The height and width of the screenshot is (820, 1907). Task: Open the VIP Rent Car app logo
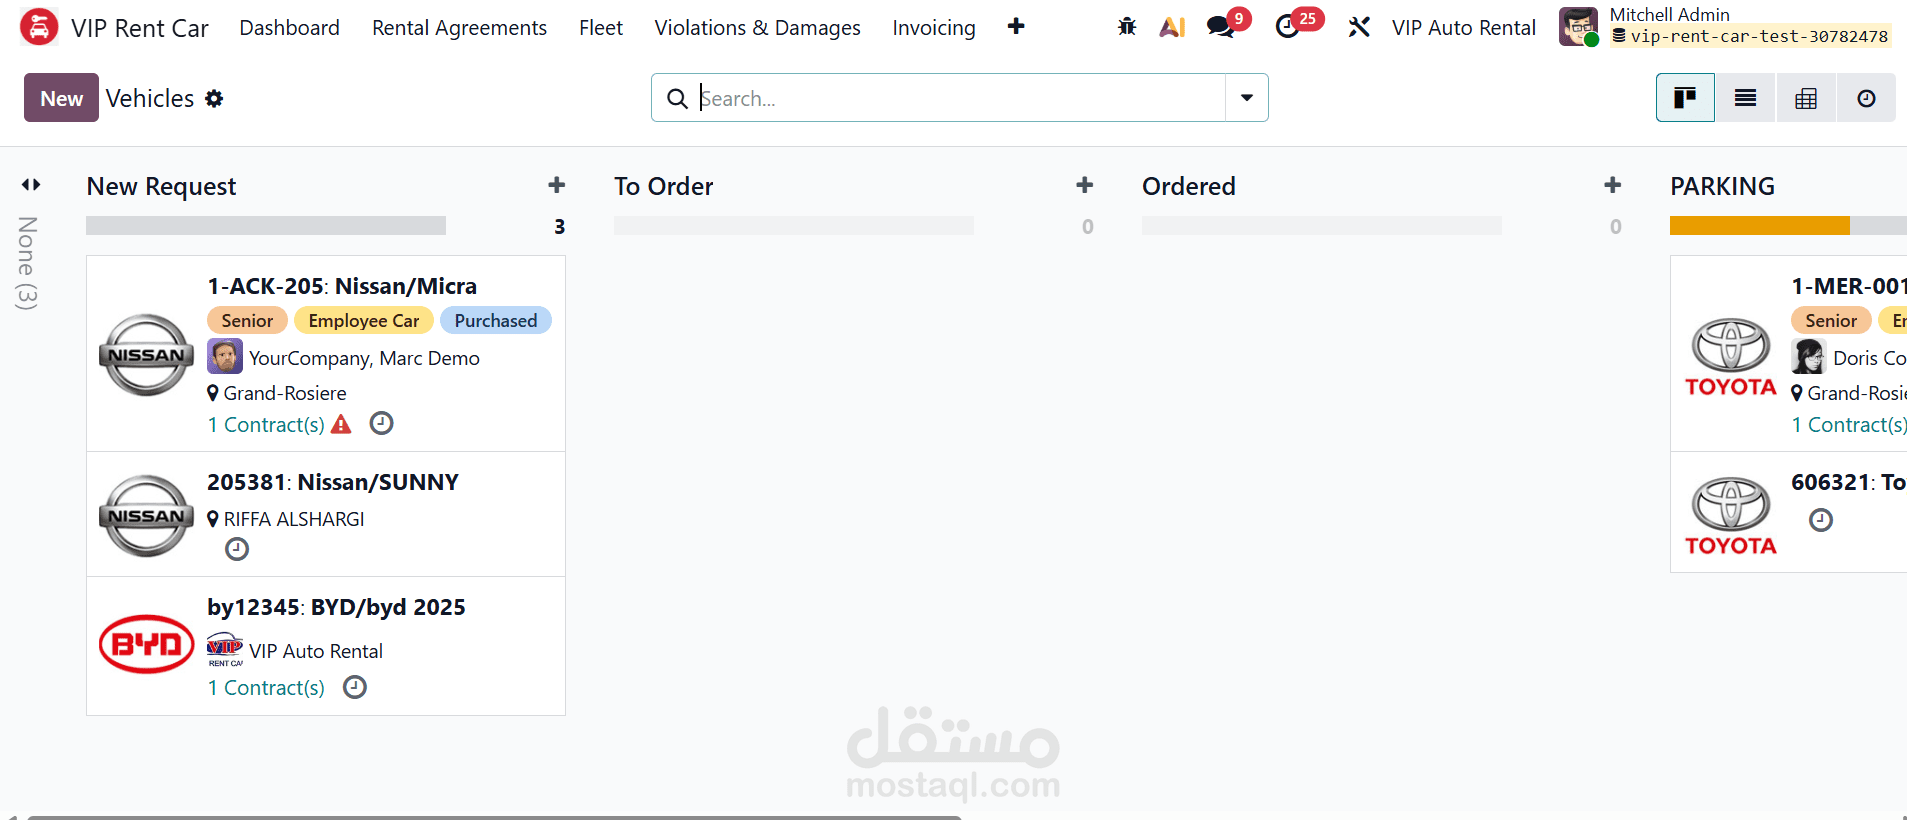(38, 27)
